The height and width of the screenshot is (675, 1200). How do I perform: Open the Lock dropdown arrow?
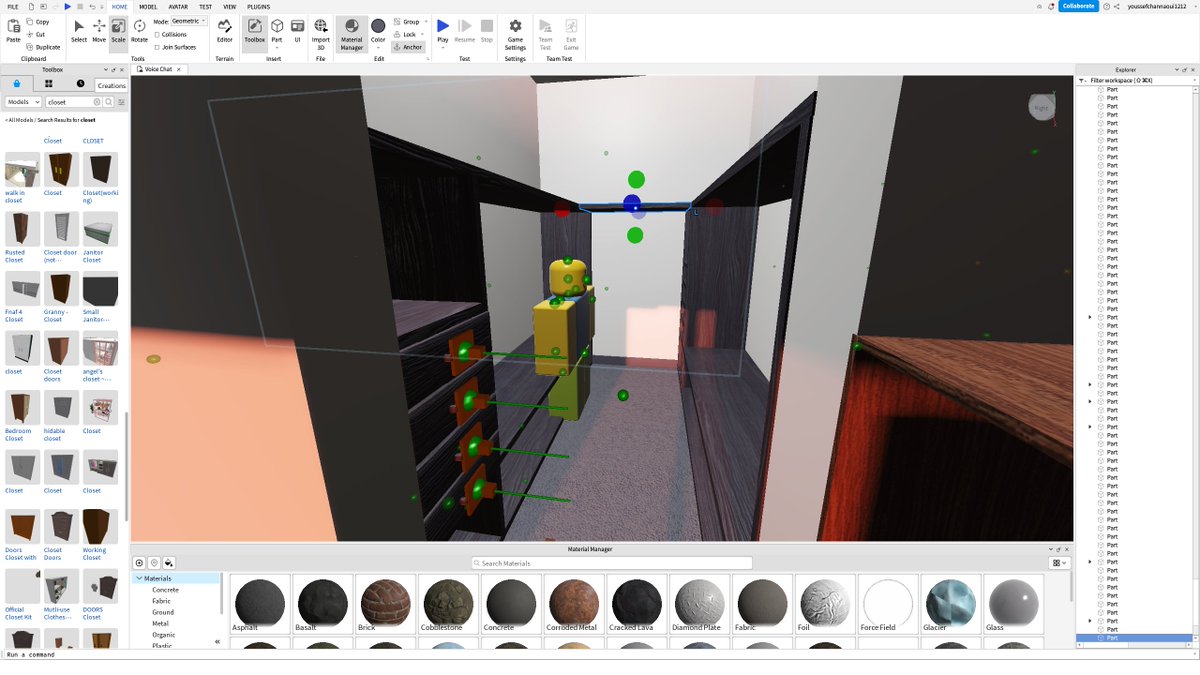click(x=423, y=34)
